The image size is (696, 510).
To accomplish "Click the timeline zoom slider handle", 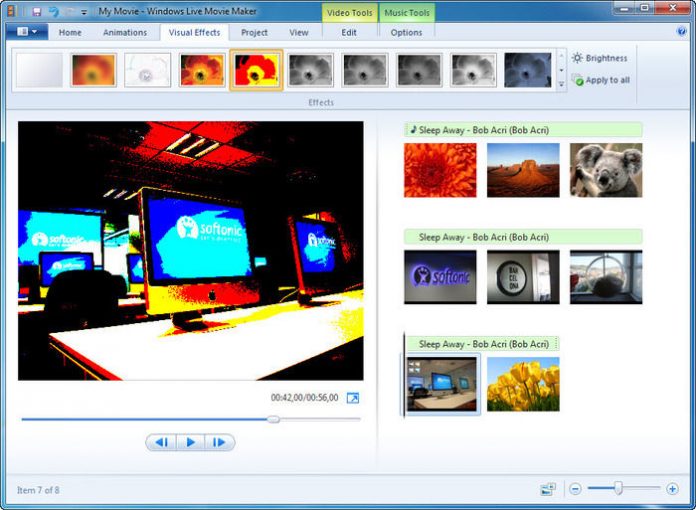I will pyautogui.click(x=618, y=488).
